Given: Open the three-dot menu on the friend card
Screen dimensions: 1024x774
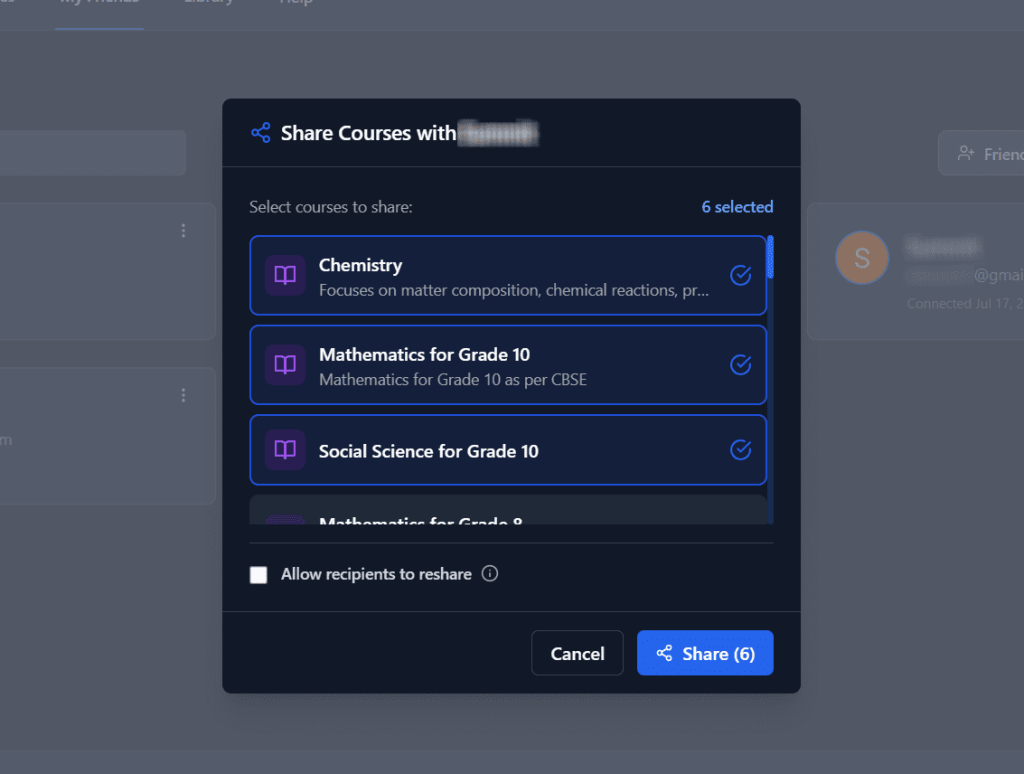Looking at the screenshot, I should 184,230.
